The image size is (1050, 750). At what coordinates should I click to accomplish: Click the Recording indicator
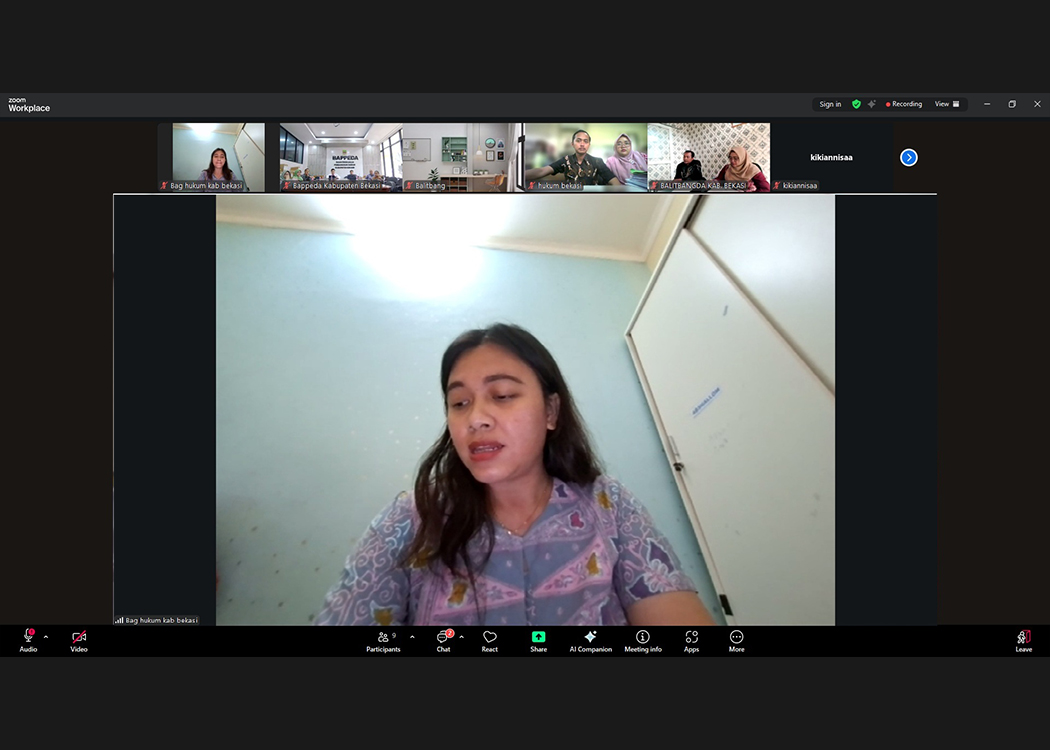(904, 104)
